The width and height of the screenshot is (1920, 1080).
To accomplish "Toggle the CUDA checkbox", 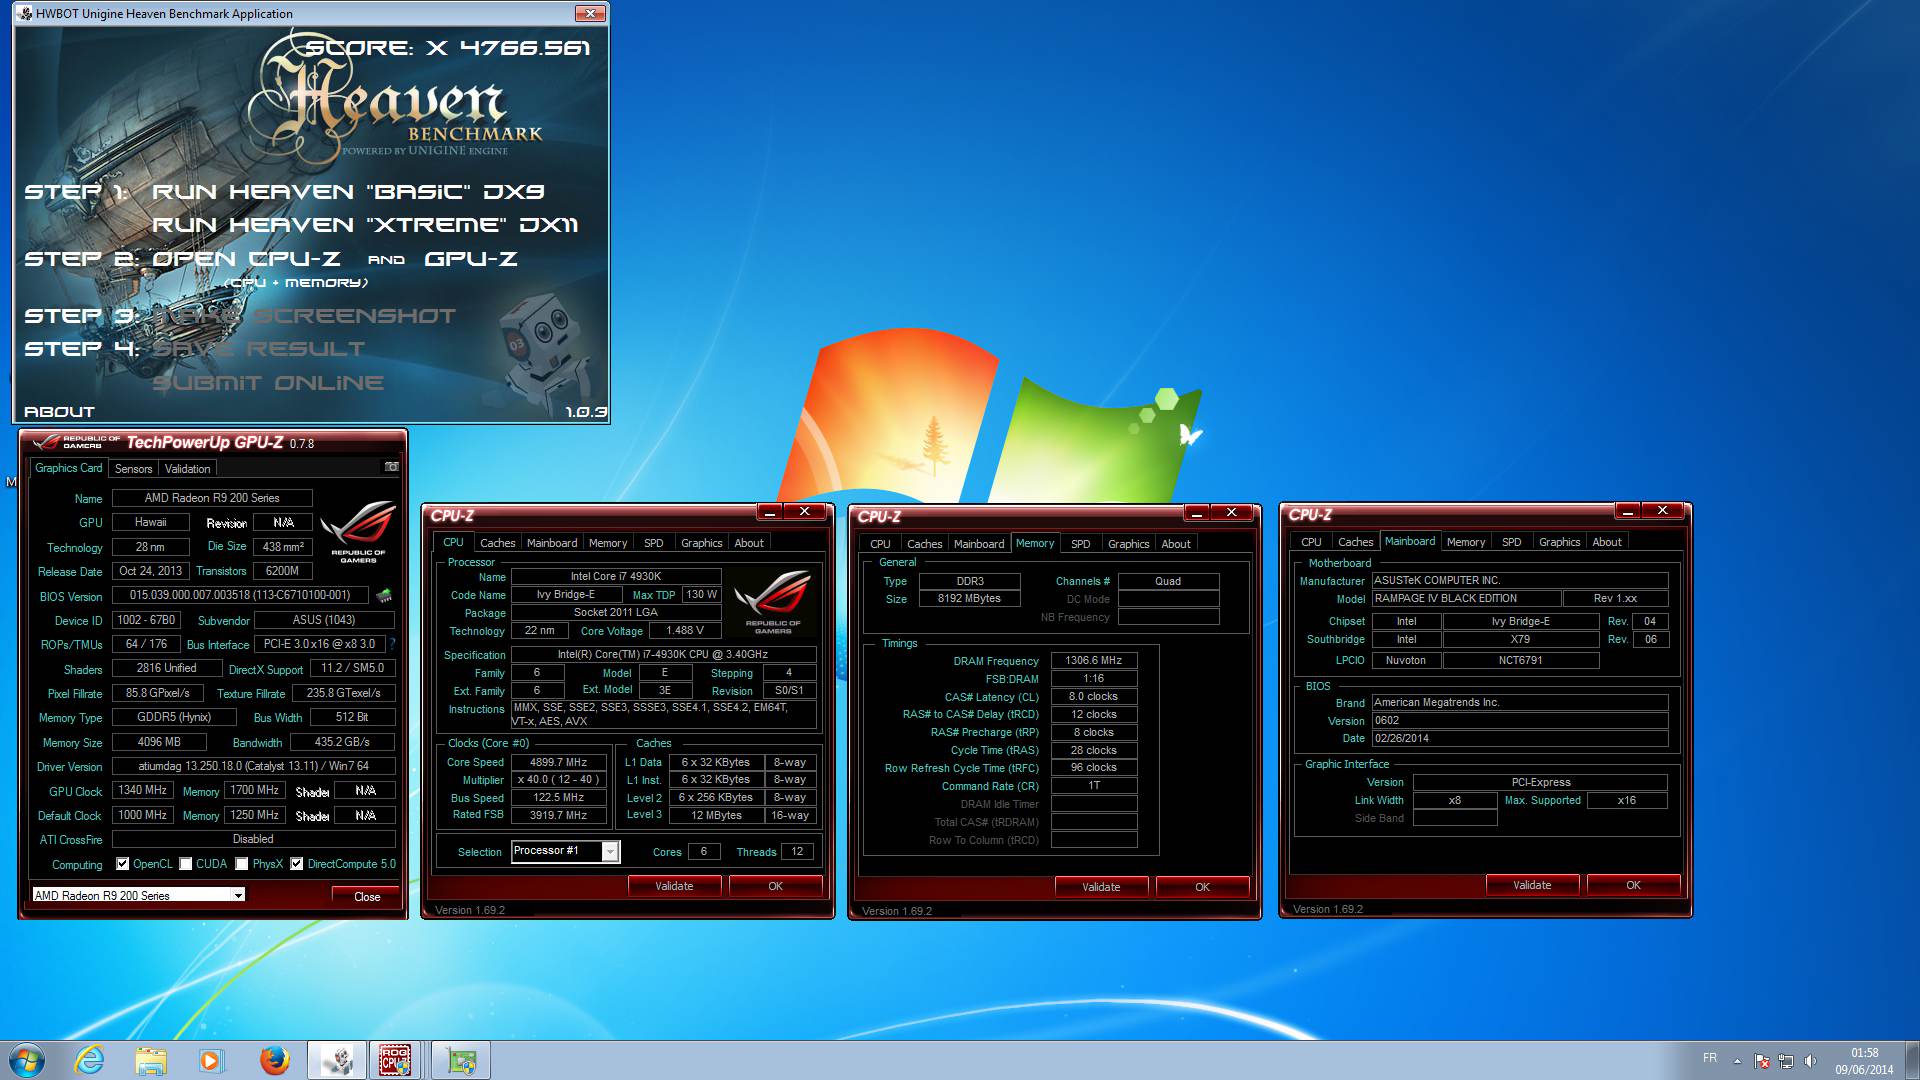I will click(185, 864).
